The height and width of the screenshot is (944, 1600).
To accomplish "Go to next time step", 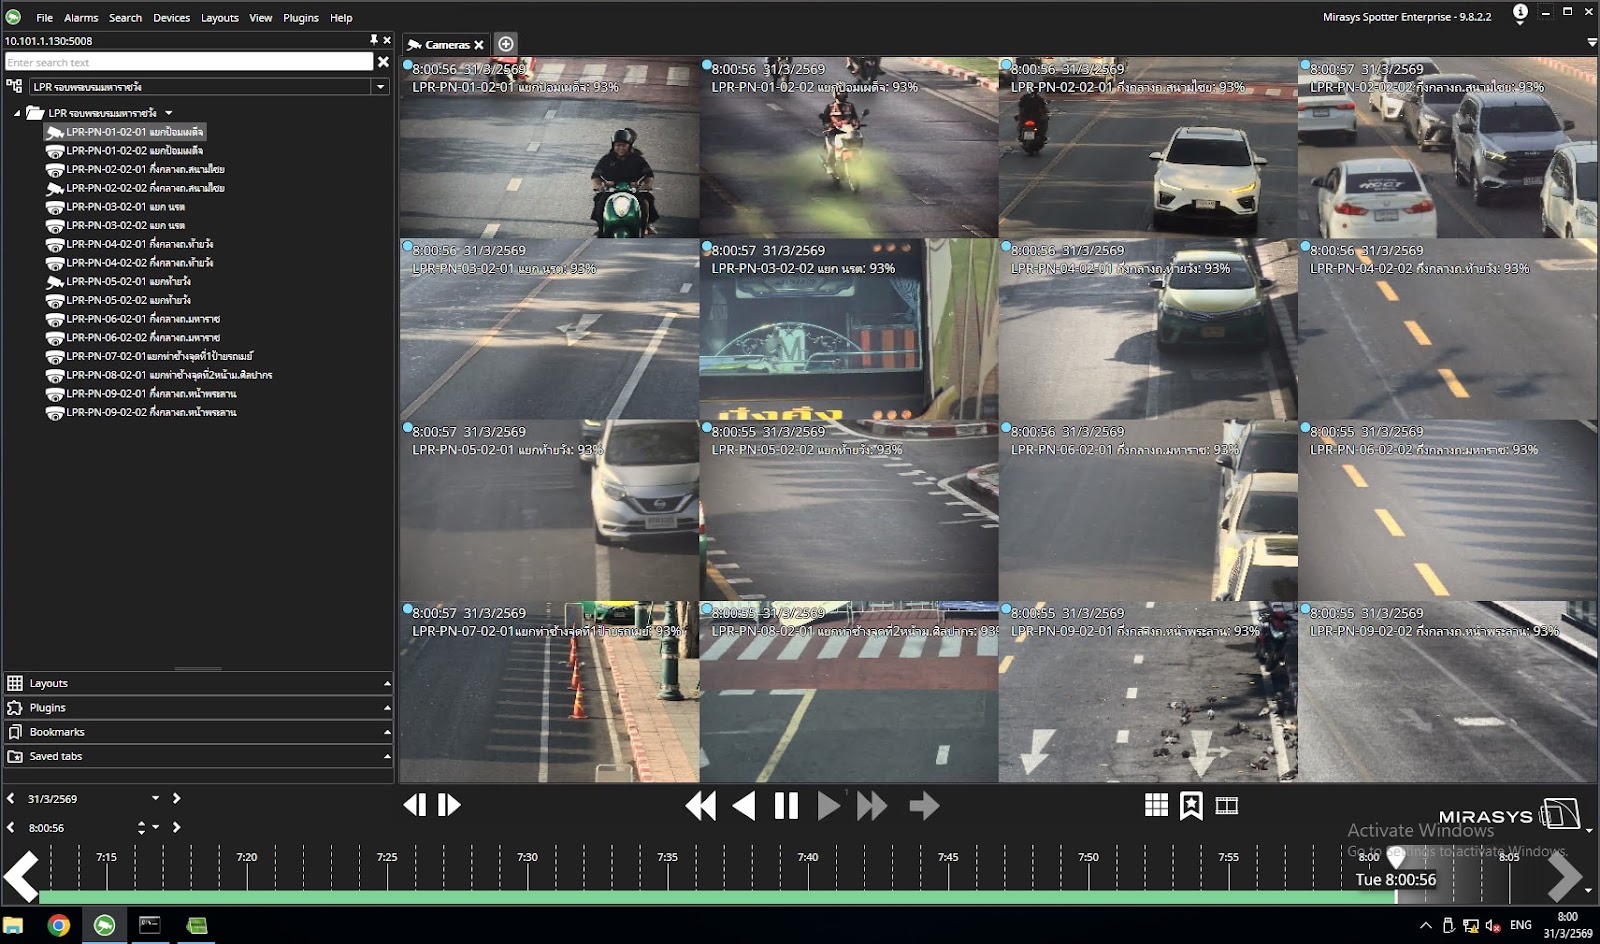I will coord(176,828).
